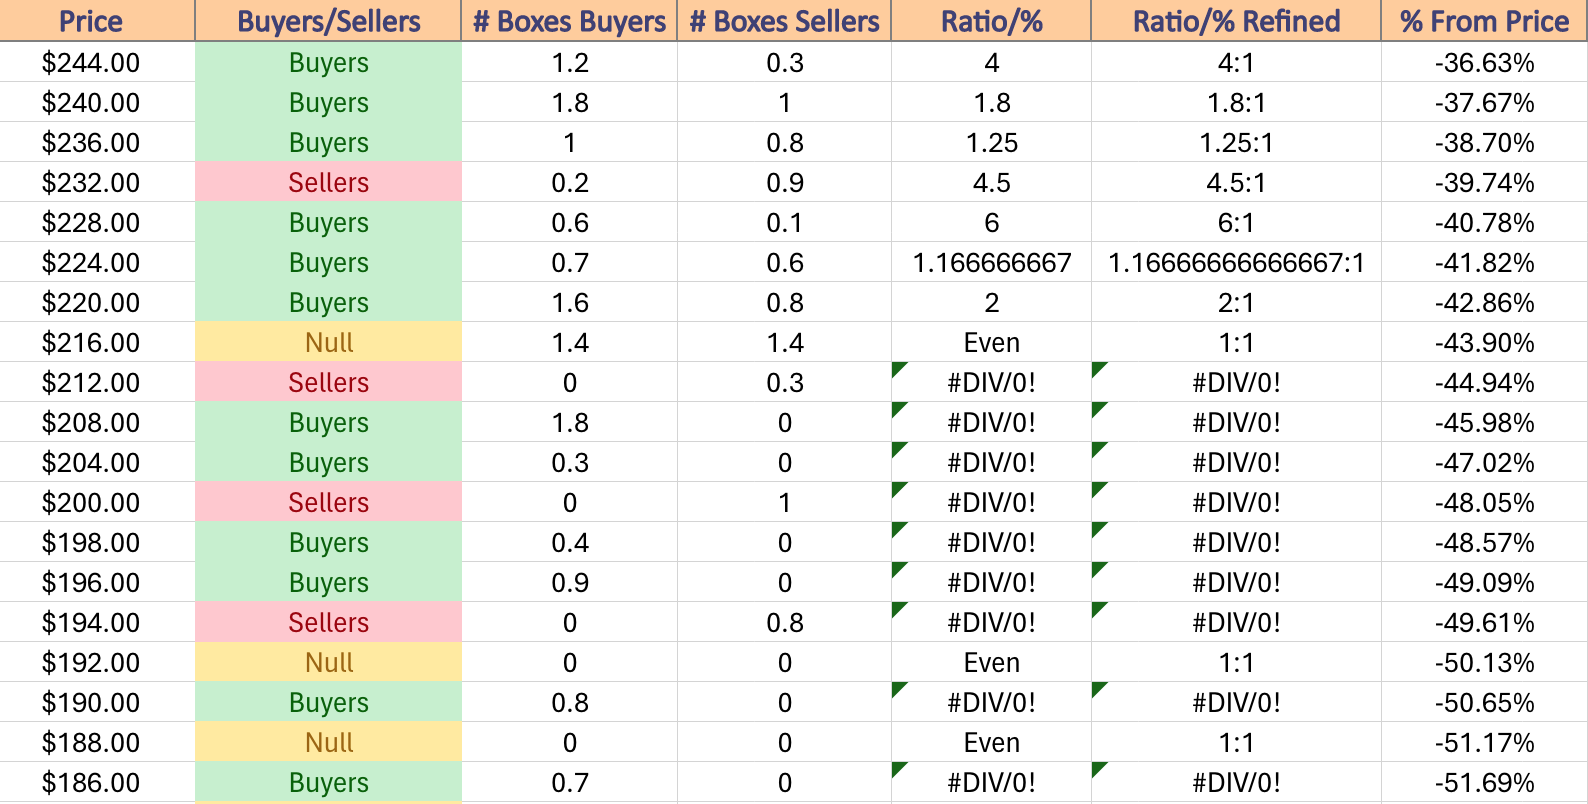Screen dimensions: 1588x804
Task: Select refined ratio 1.16666666666667:1 cell
Action: (1237, 262)
